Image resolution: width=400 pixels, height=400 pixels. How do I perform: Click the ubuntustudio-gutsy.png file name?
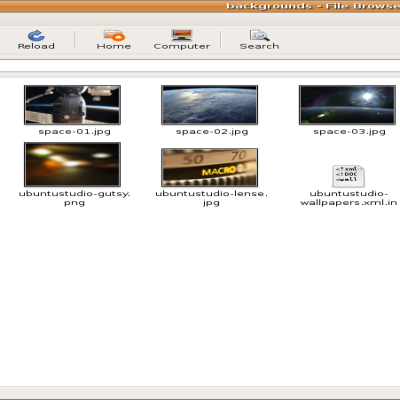(74, 198)
